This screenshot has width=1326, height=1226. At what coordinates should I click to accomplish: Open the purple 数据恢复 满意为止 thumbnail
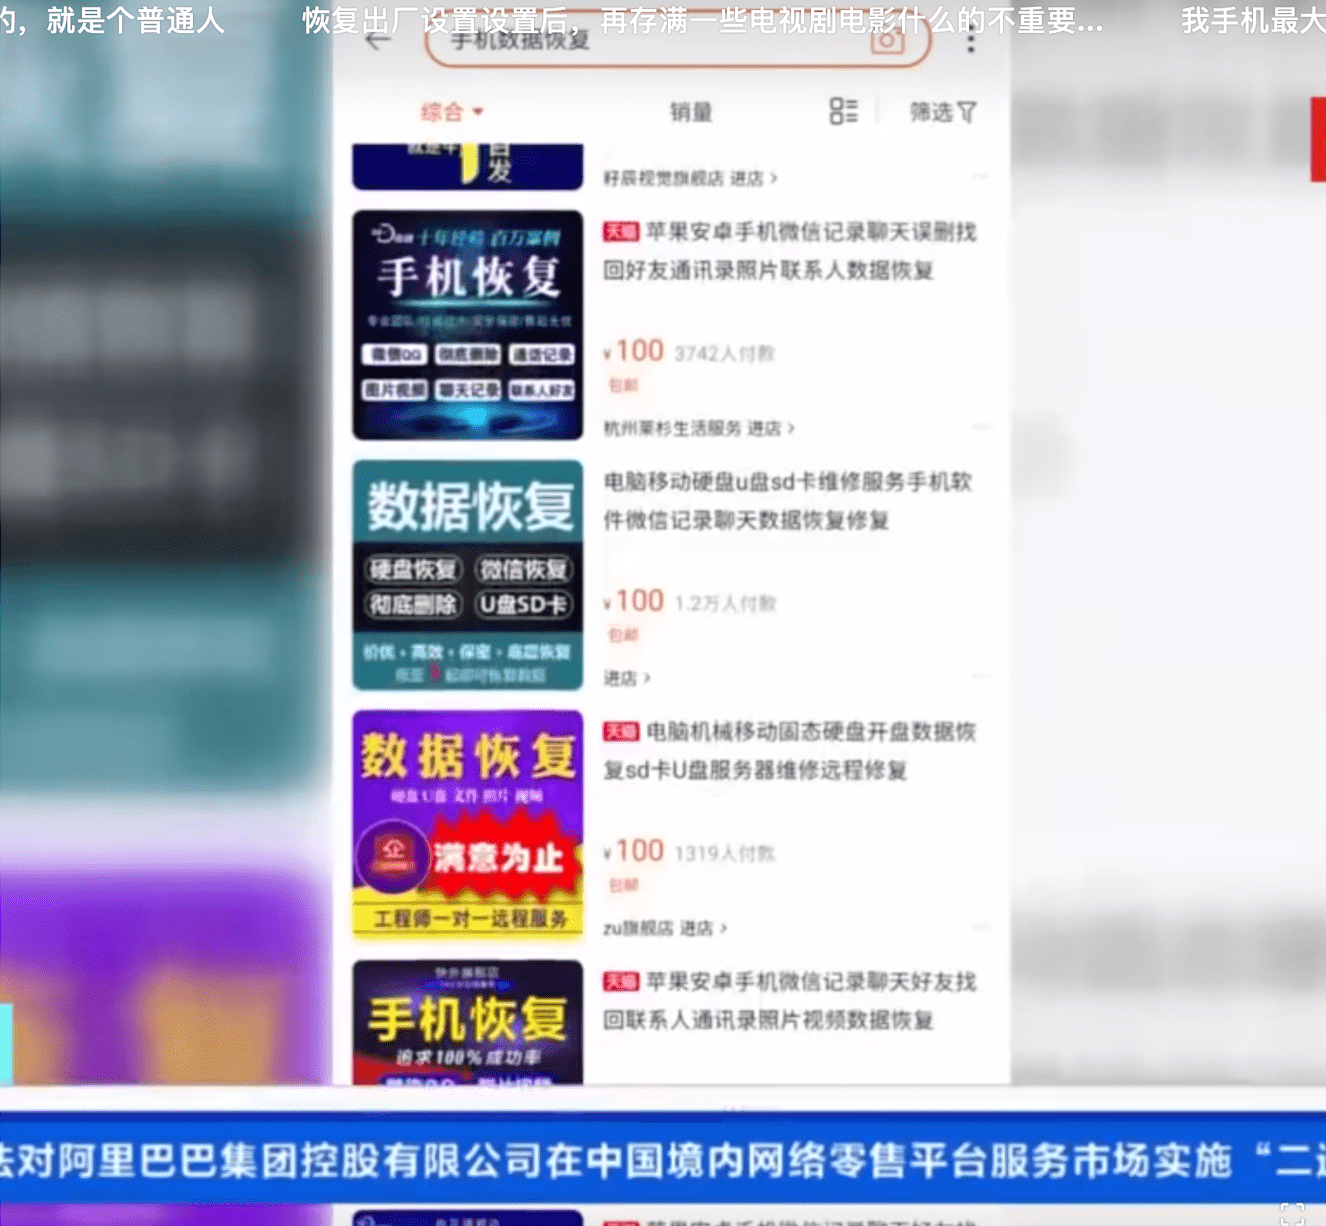pyautogui.click(x=468, y=825)
